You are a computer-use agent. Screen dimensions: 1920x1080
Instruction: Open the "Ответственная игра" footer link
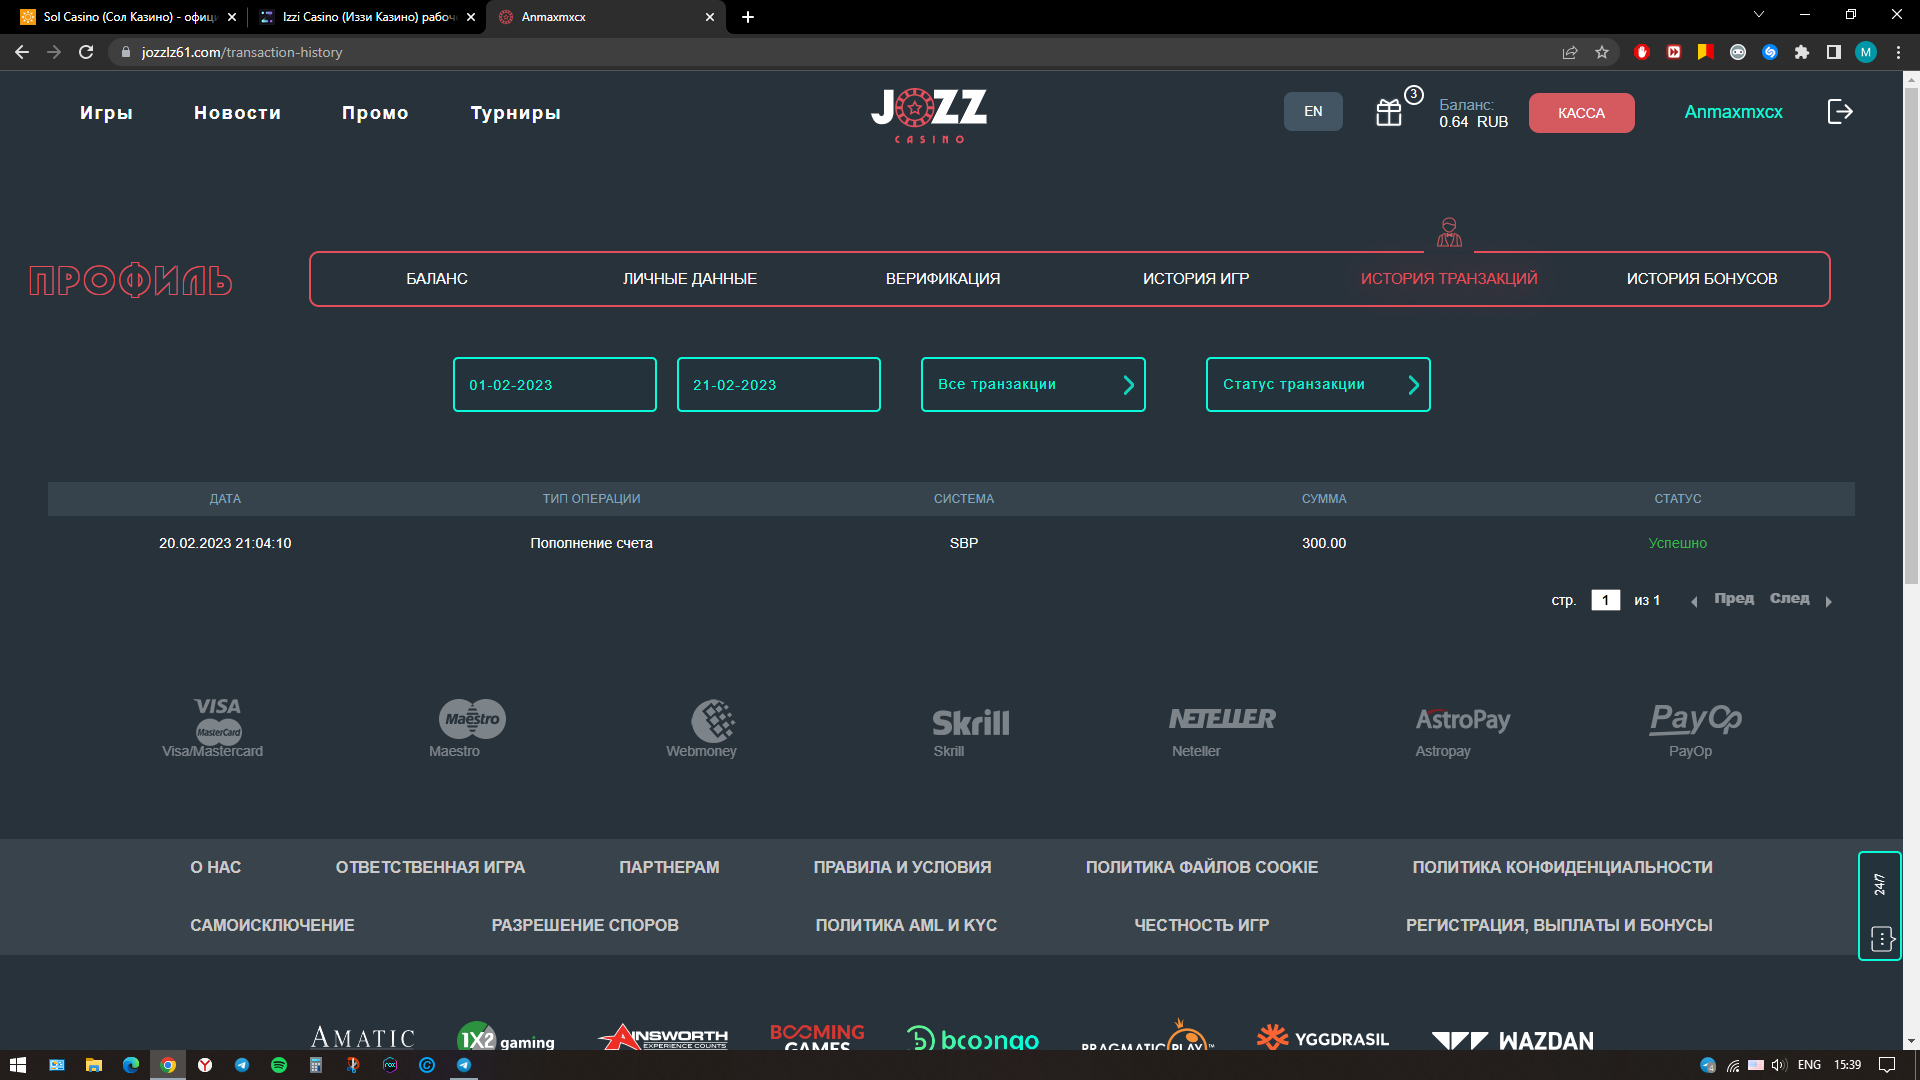tap(430, 867)
